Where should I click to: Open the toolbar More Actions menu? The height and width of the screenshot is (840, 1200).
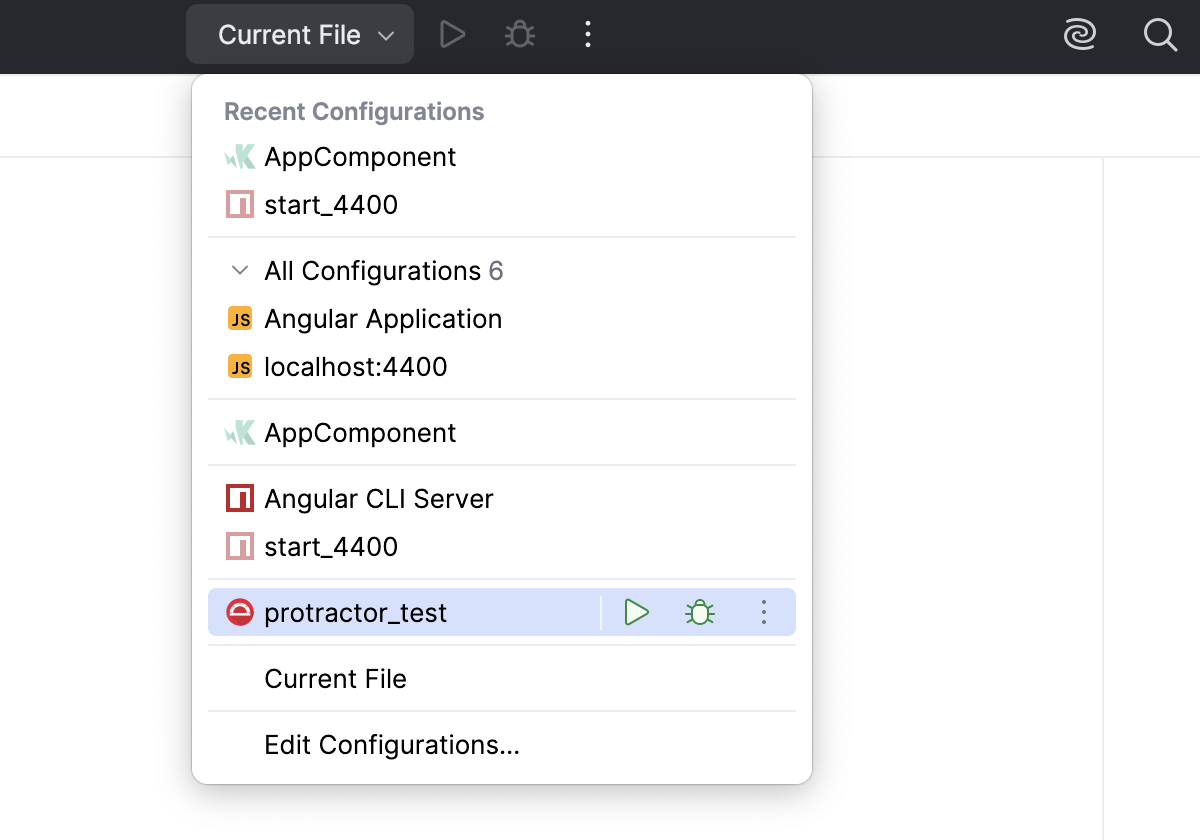(x=588, y=35)
